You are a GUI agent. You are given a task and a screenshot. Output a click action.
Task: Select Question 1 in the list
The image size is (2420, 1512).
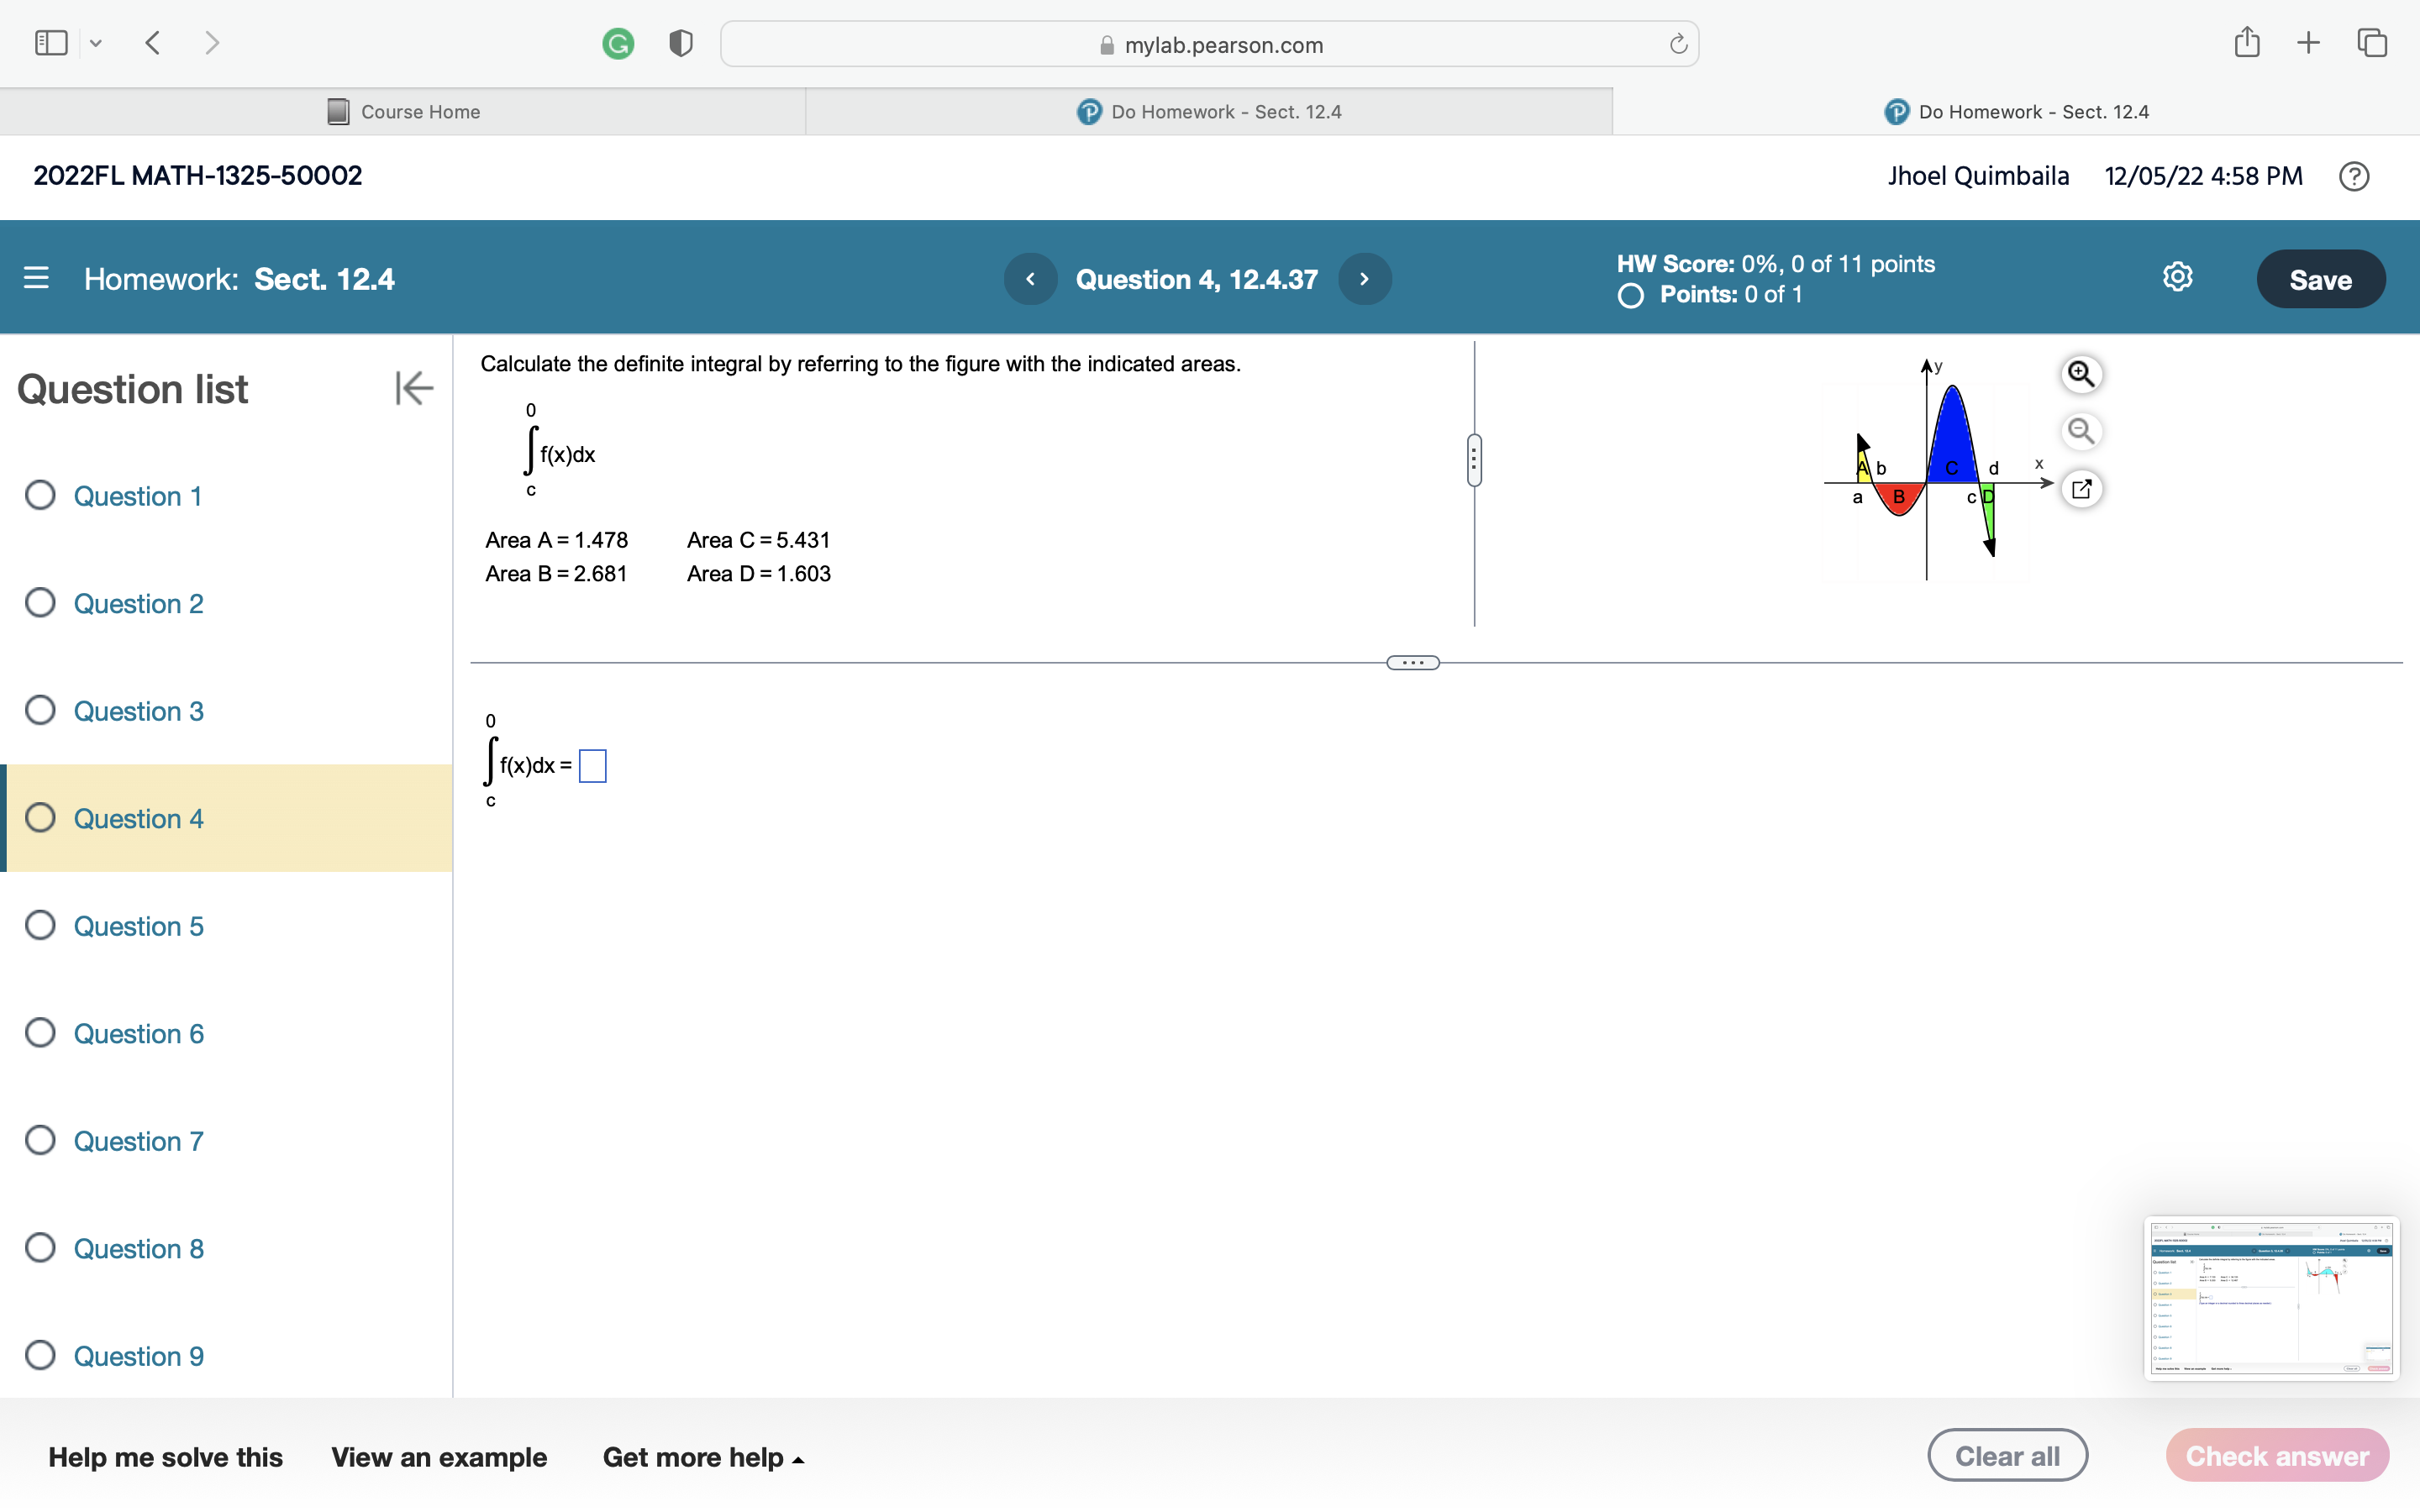point(137,496)
